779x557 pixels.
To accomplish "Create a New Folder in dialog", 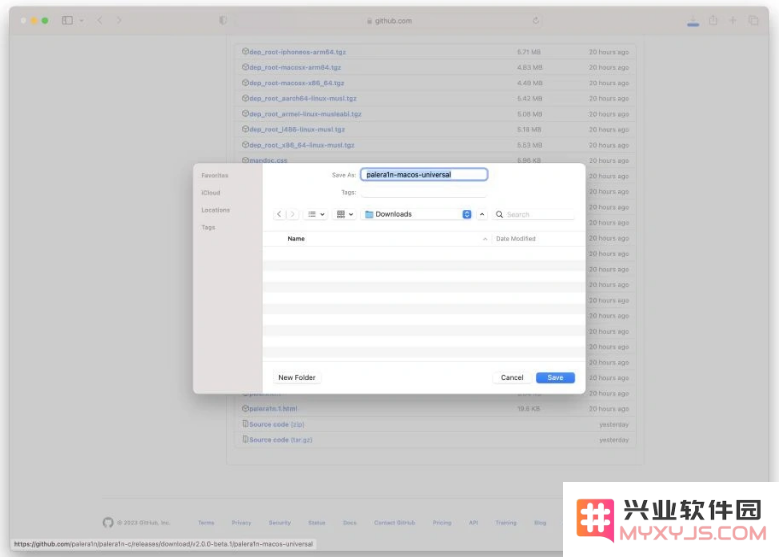I will pos(297,378).
